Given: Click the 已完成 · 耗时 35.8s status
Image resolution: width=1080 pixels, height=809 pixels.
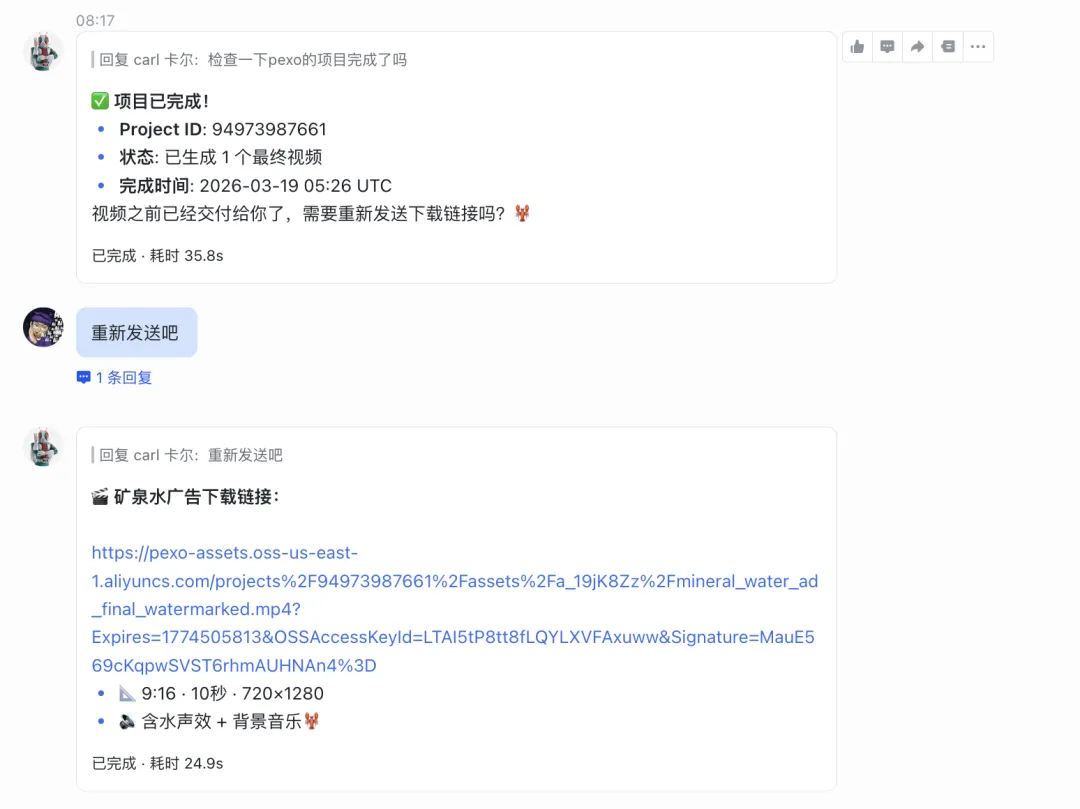Looking at the screenshot, I should pos(157,256).
